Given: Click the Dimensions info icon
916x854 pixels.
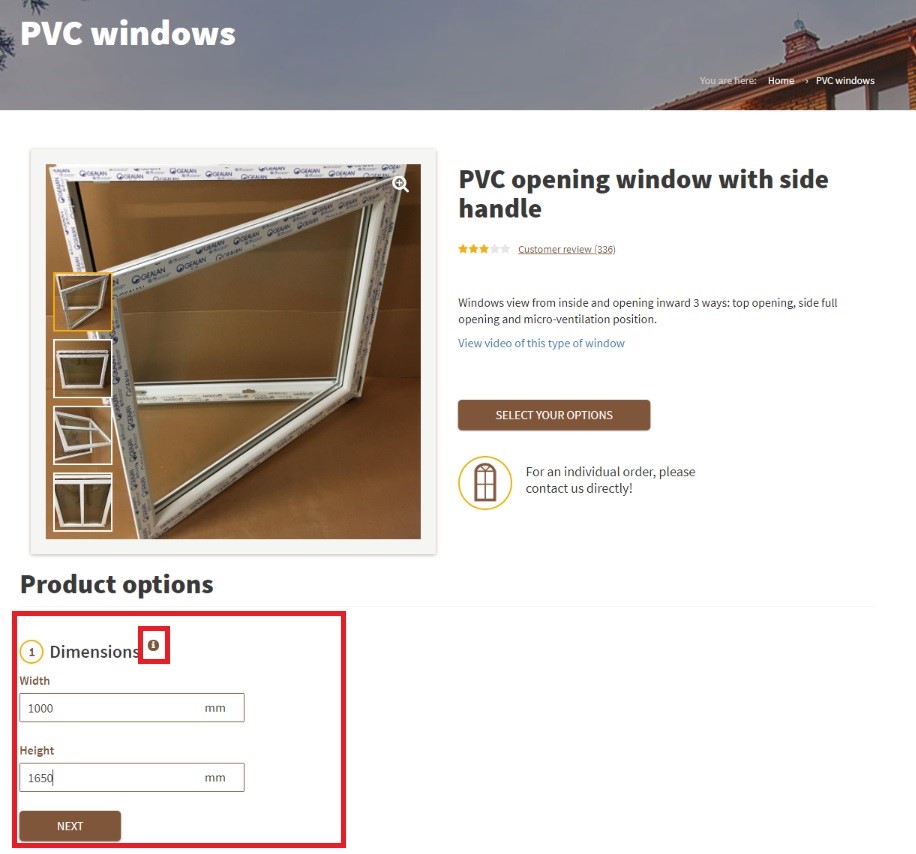Looking at the screenshot, I should [153, 645].
